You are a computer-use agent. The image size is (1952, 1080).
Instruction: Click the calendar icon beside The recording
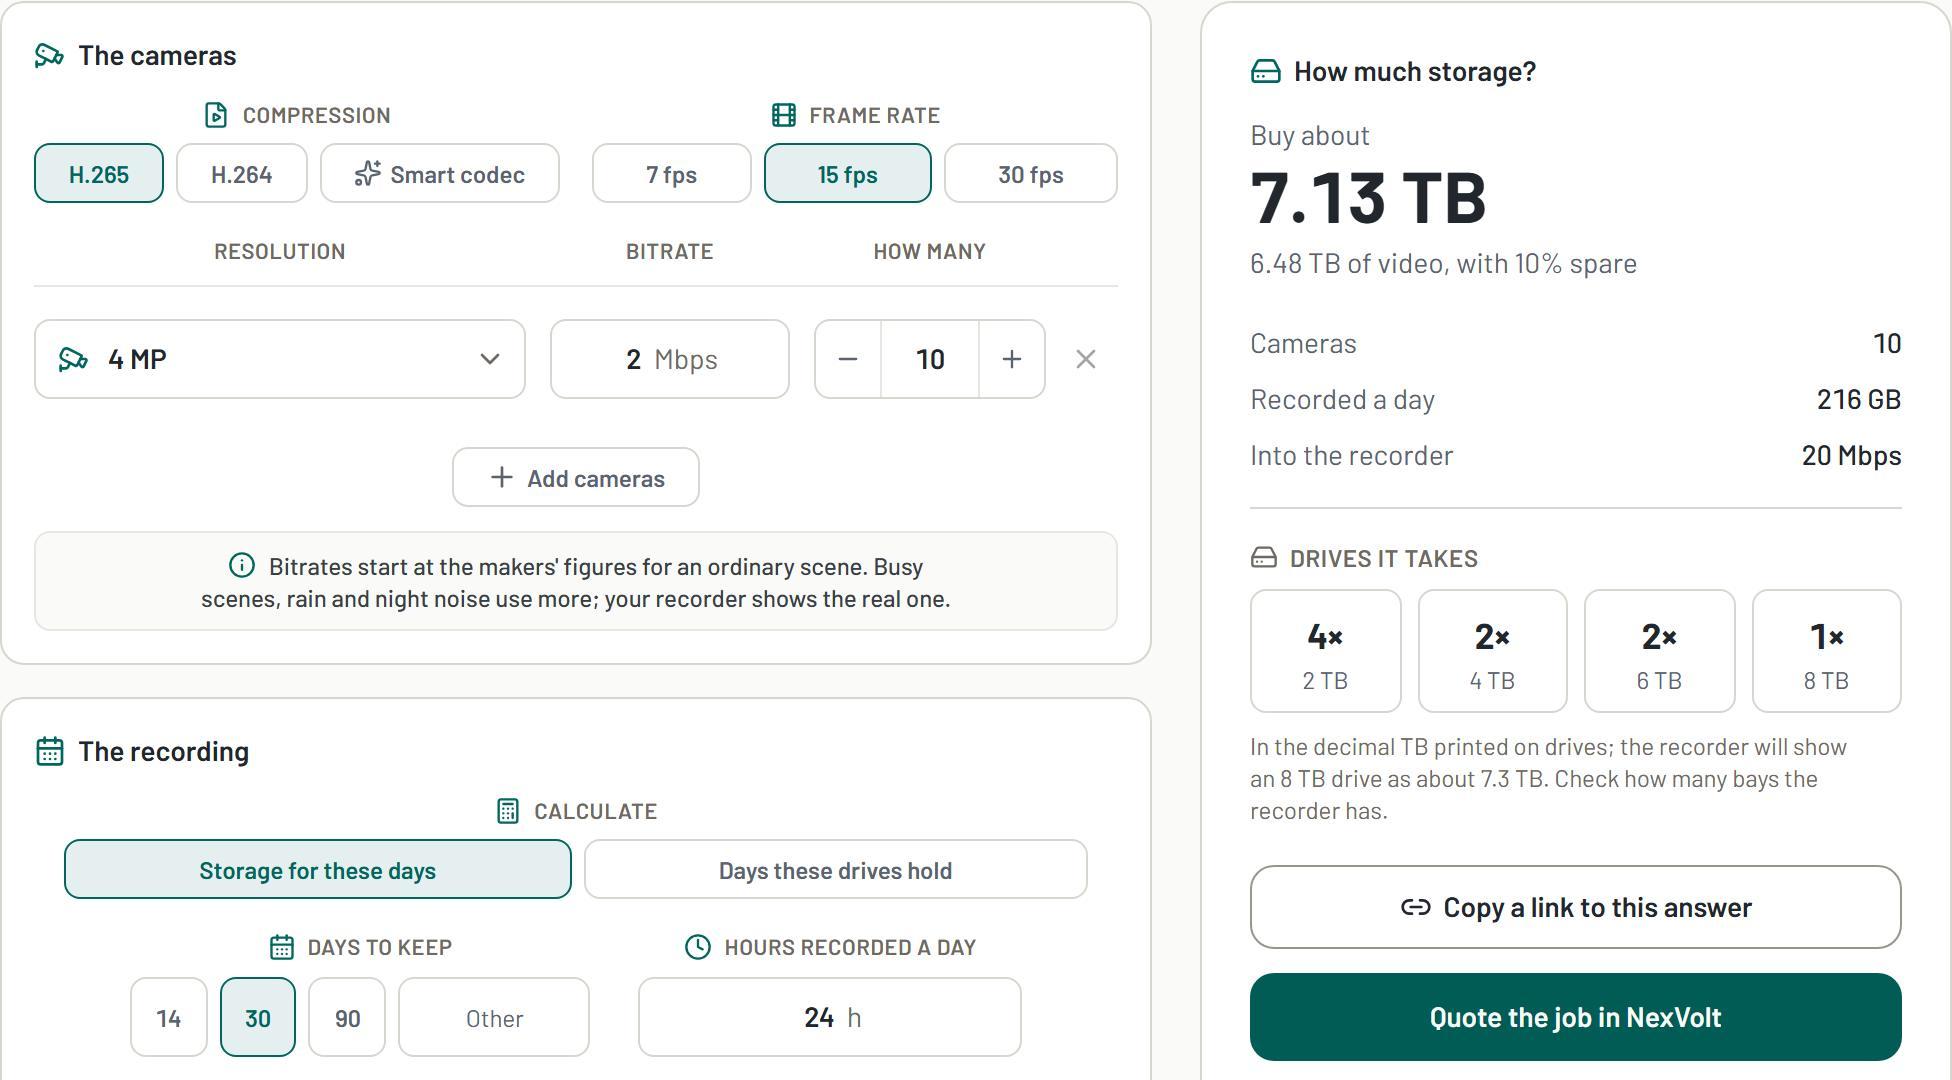click(49, 751)
